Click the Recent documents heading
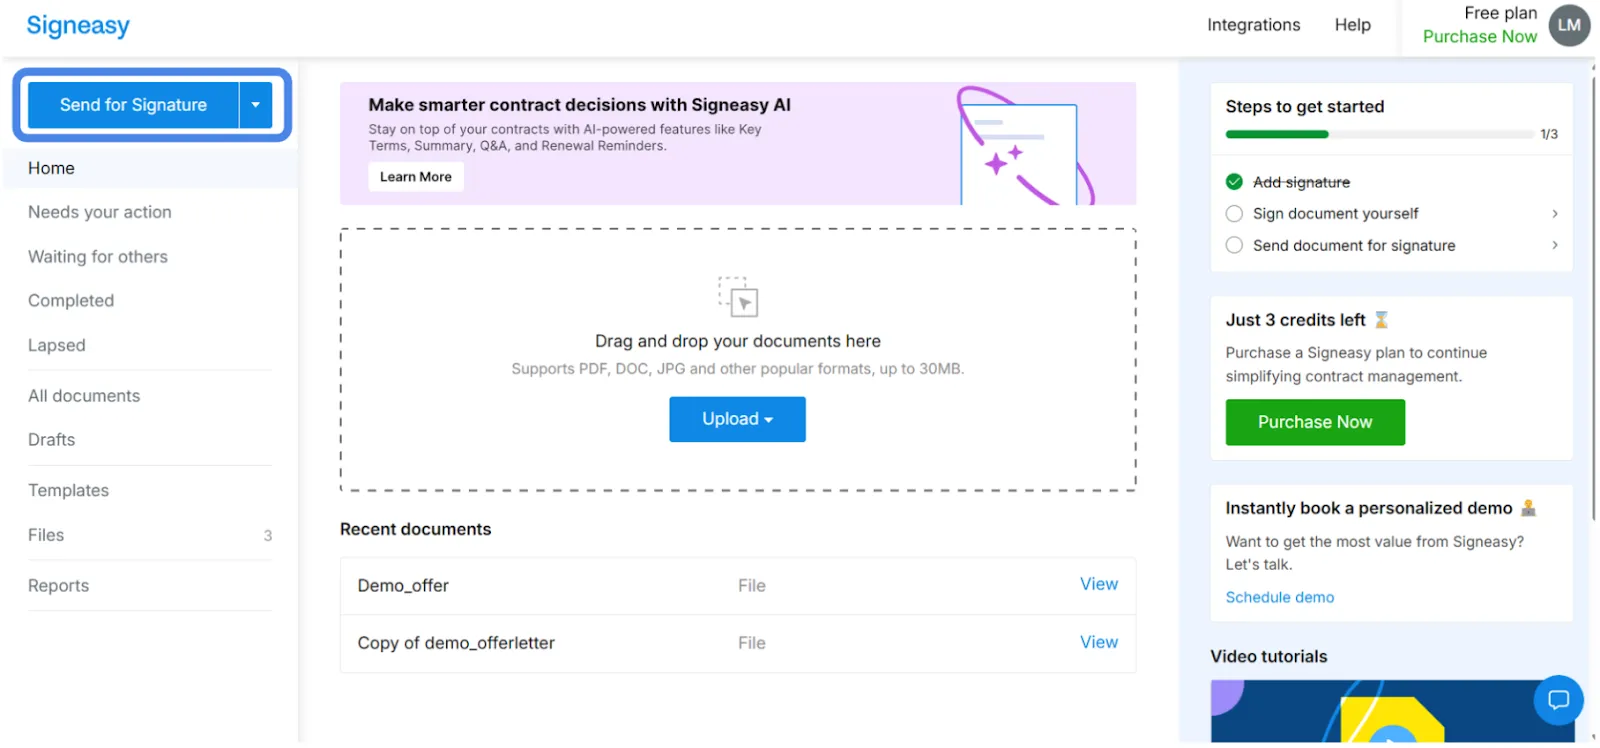 tap(416, 529)
